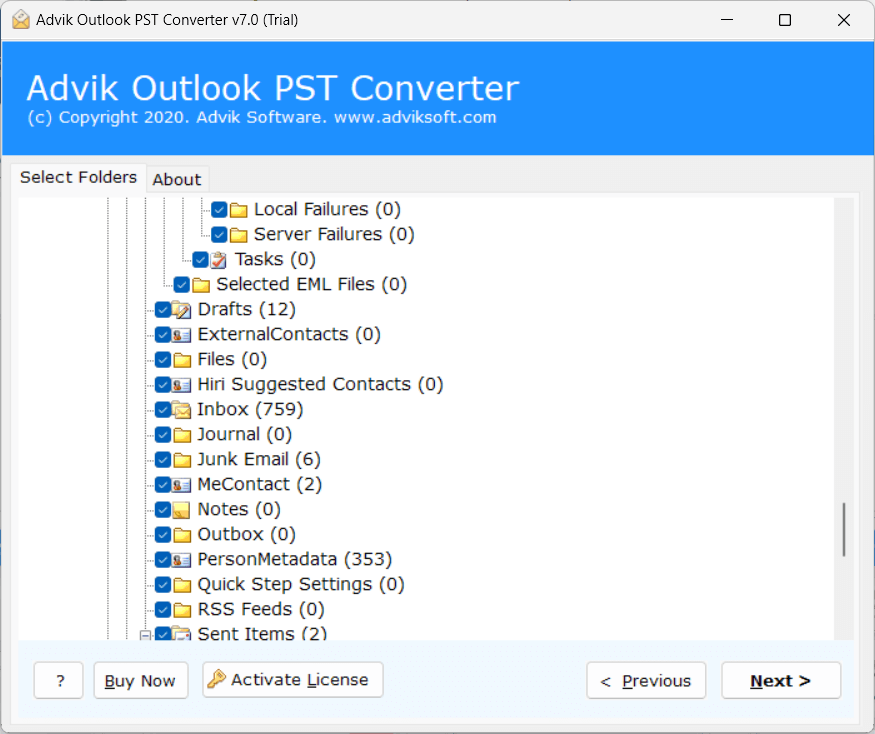Click the Inbox envelope folder icon
875x734 pixels.
(x=181, y=410)
